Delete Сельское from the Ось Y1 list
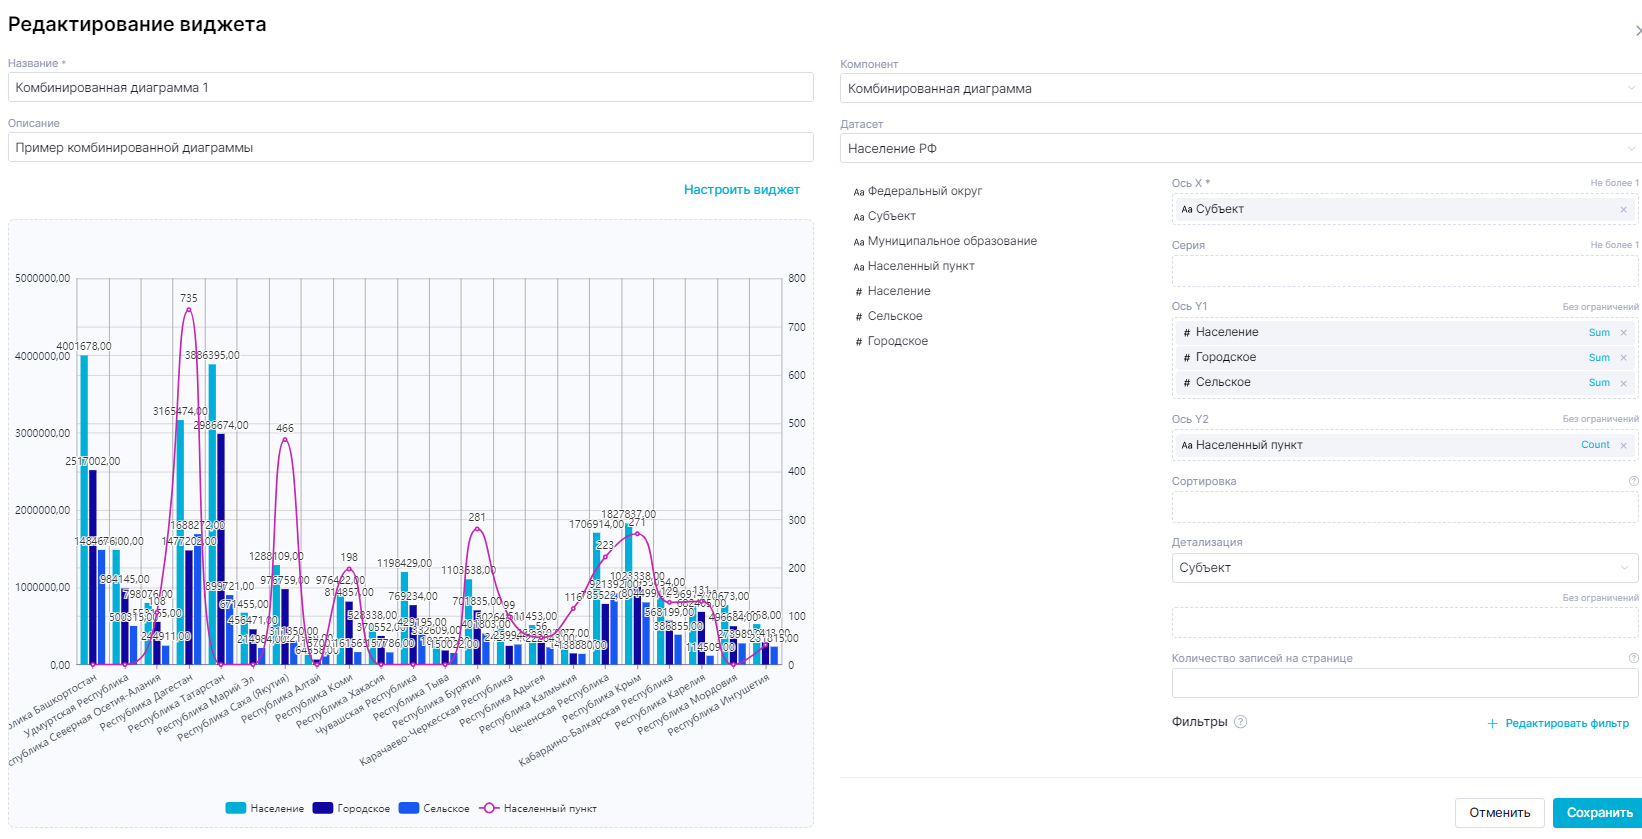The width and height of the screenshot is (1642, 839). 1623,383
